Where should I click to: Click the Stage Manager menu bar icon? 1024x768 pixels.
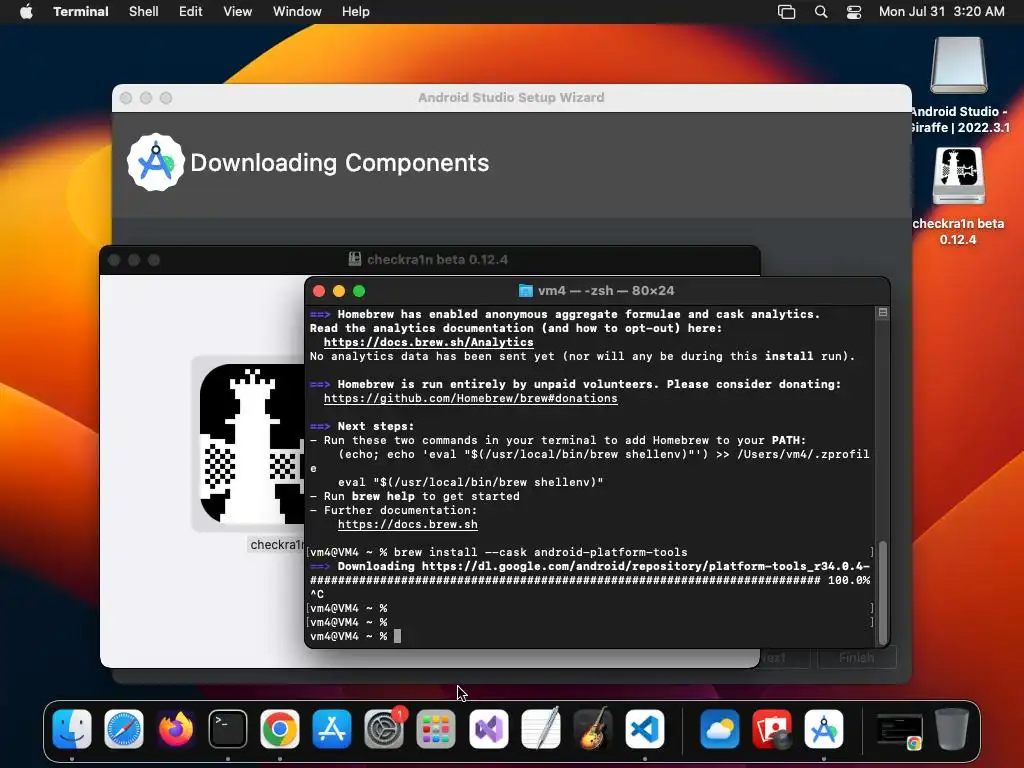coord(786,12)
